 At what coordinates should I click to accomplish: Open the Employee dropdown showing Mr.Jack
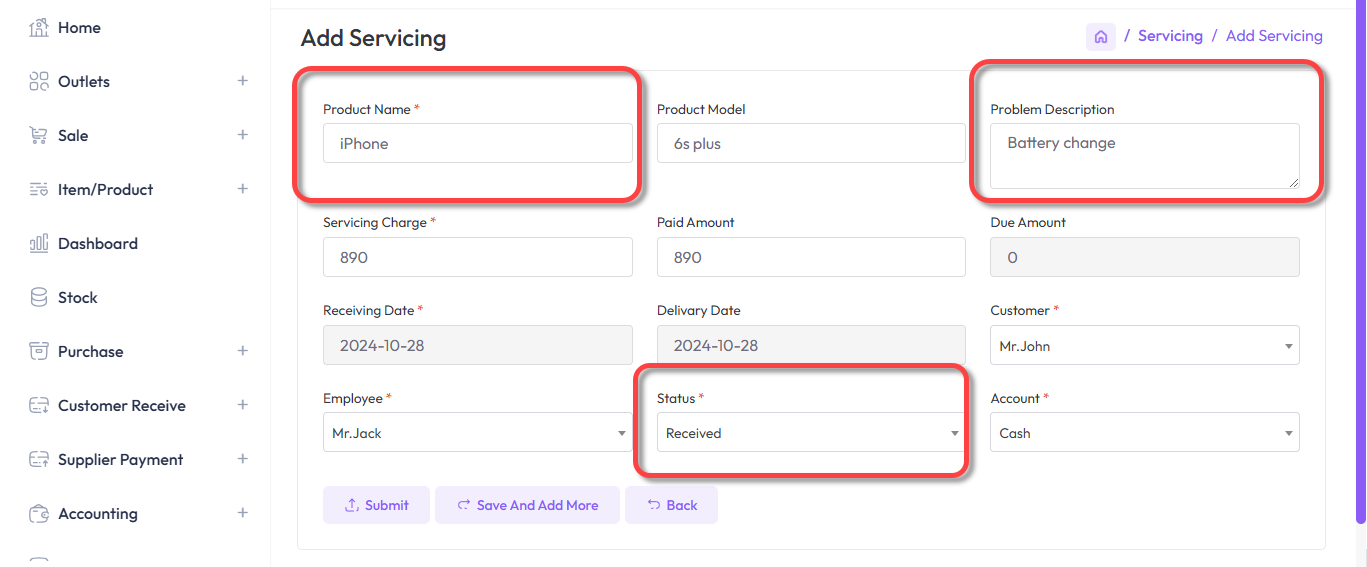477,433
